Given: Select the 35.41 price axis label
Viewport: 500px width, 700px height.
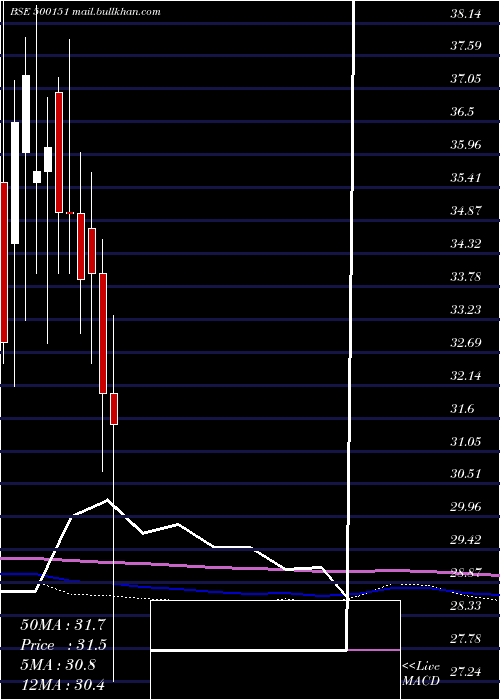Looking at the screenshot, I should coord(466,178).
